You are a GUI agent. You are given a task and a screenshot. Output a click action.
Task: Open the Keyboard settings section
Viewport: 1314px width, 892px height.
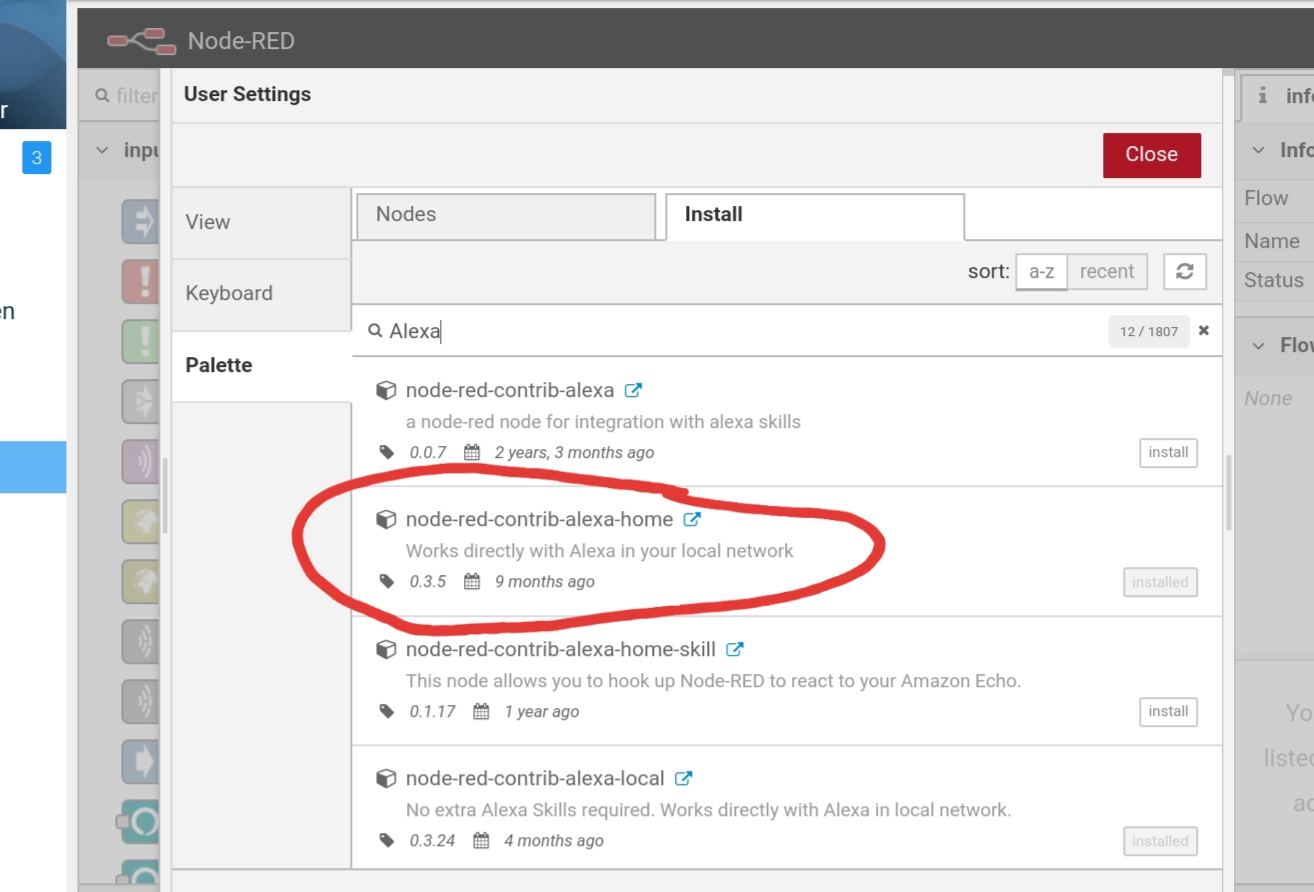click(261, 294)
